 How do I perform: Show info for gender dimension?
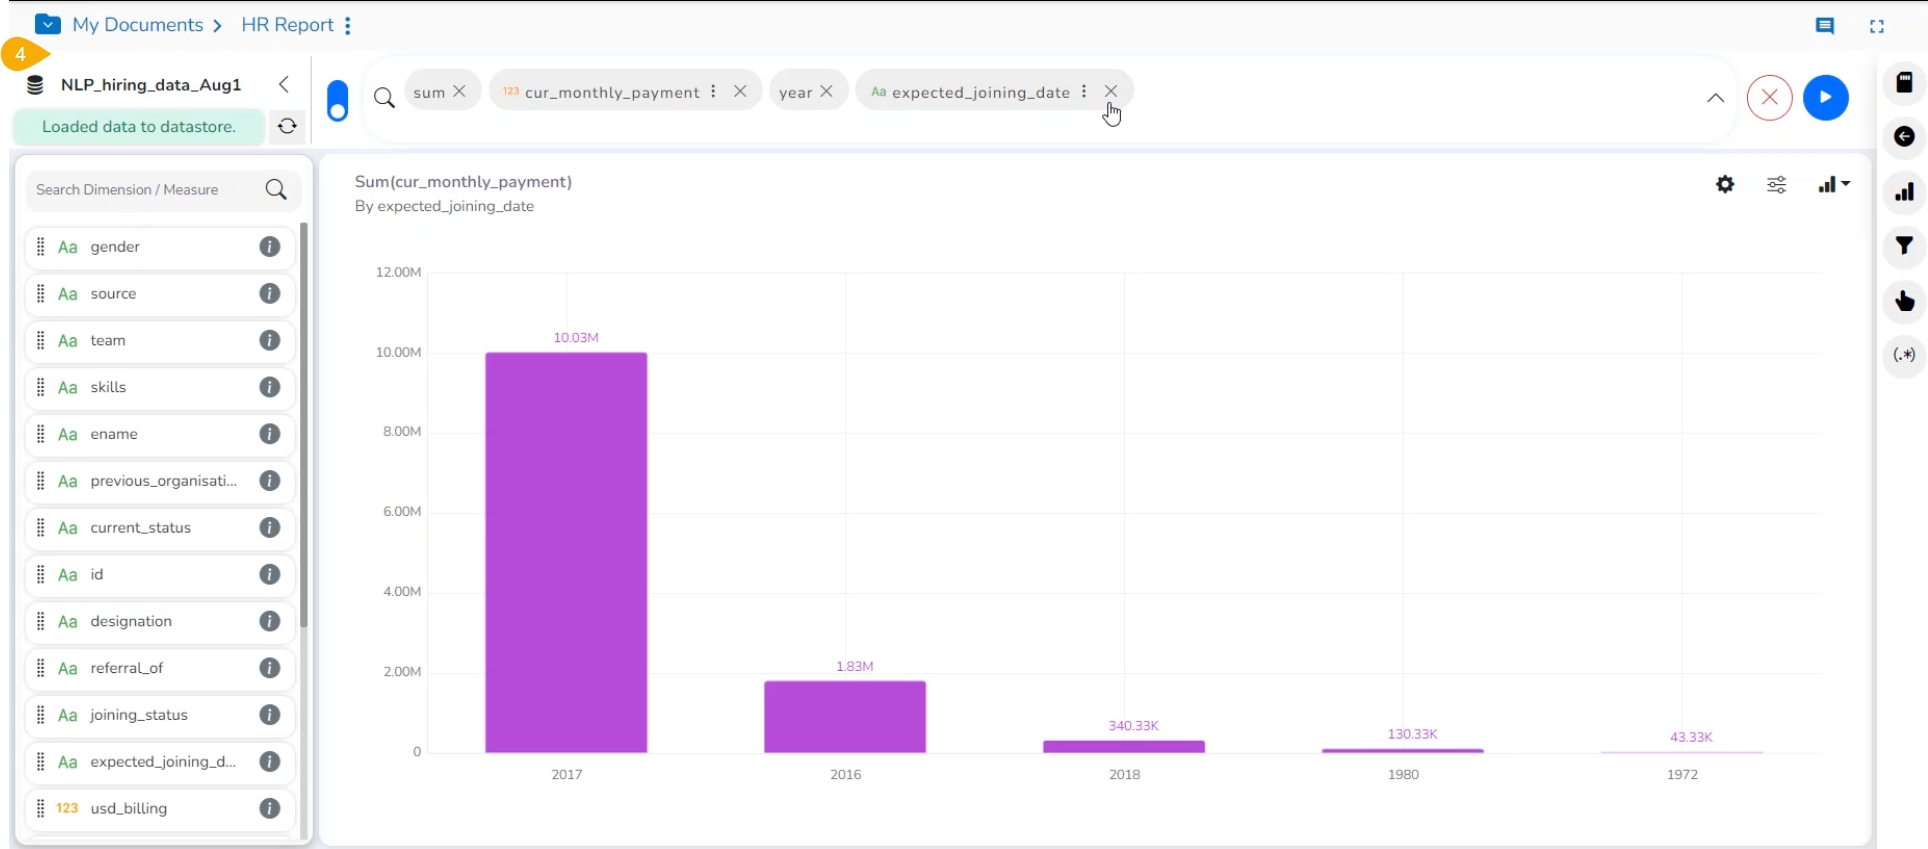point(270,247)
